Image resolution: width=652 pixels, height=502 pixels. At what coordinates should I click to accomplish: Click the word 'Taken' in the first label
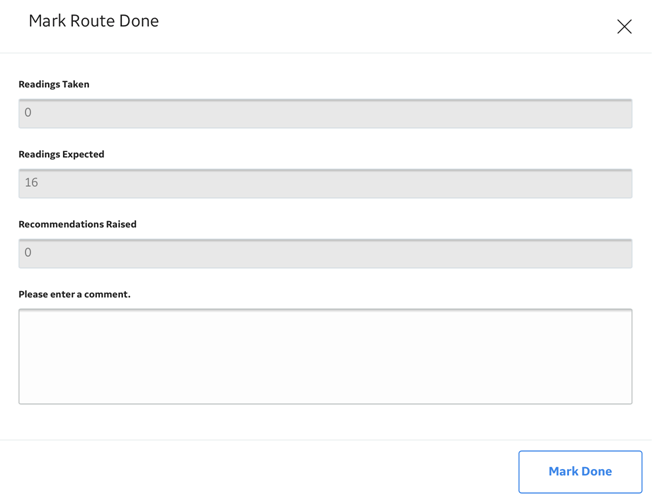click(76, 84)
